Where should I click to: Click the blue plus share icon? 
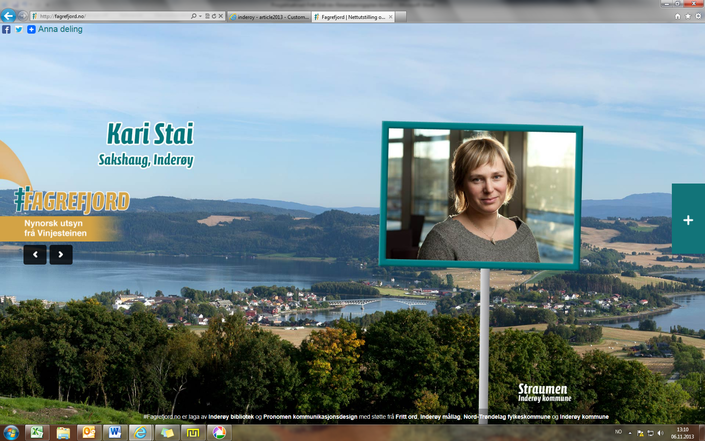click(31, 29)
